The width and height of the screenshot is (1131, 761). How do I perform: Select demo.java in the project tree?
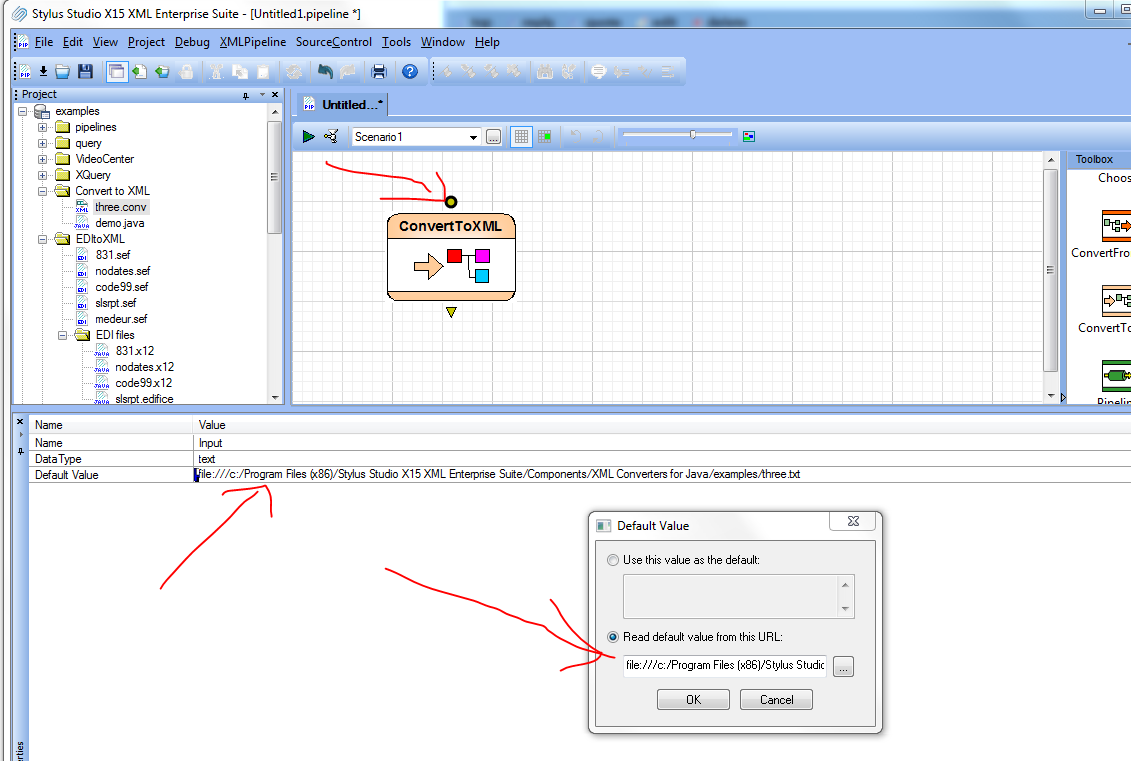tap(120, 223)
